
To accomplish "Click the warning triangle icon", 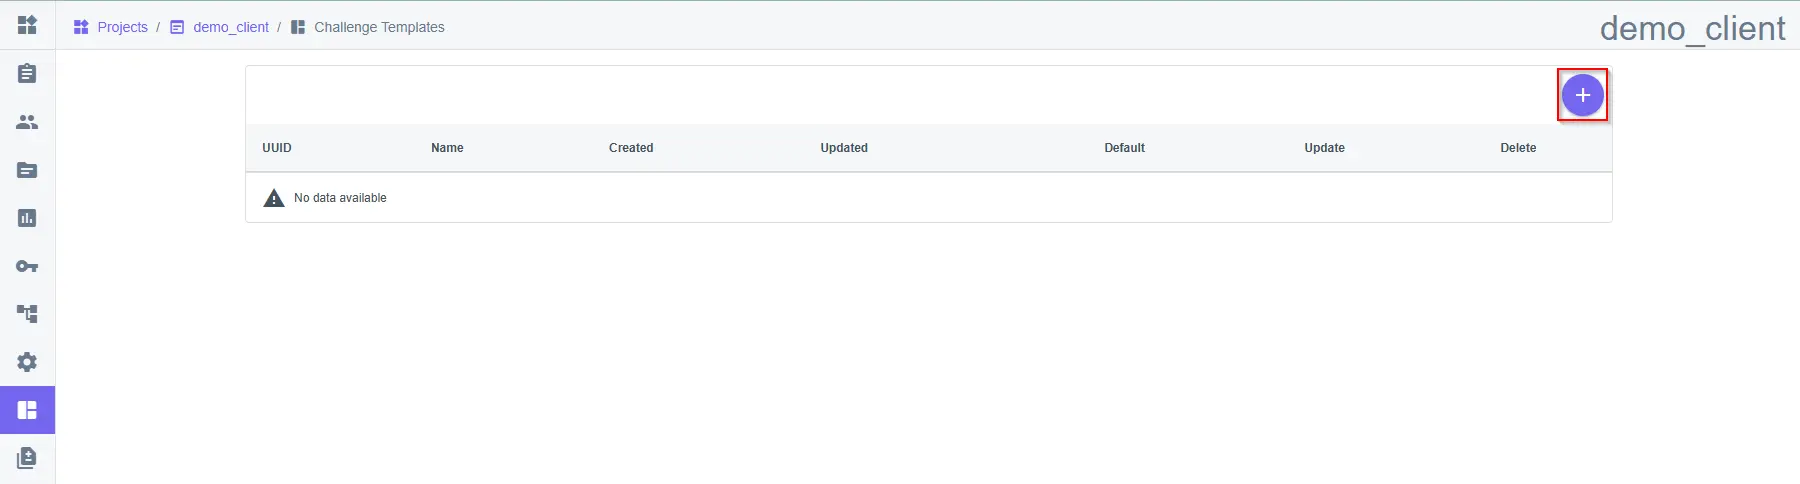I will [x=274, y=198].
